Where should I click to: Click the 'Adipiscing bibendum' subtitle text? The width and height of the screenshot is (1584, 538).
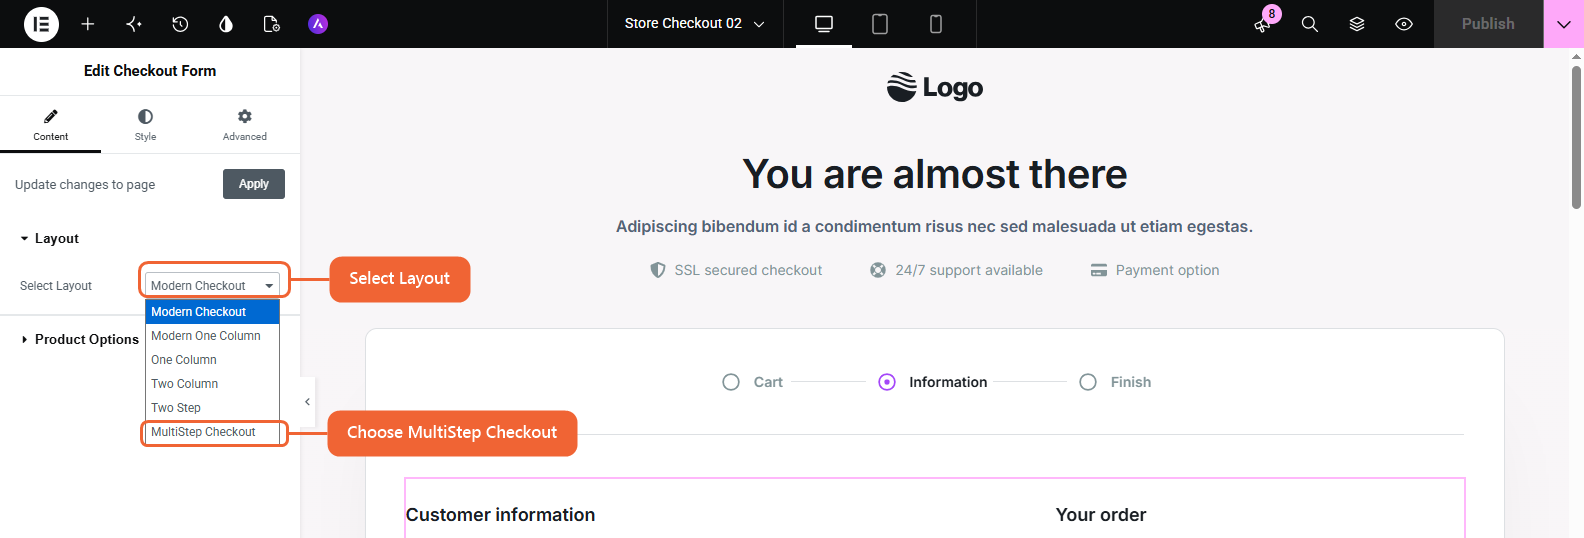(x=934, y=227)
